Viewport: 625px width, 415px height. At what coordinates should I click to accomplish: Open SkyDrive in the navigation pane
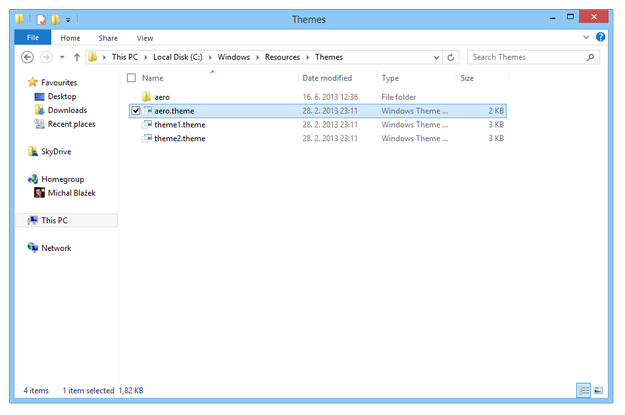coord(56,151)
